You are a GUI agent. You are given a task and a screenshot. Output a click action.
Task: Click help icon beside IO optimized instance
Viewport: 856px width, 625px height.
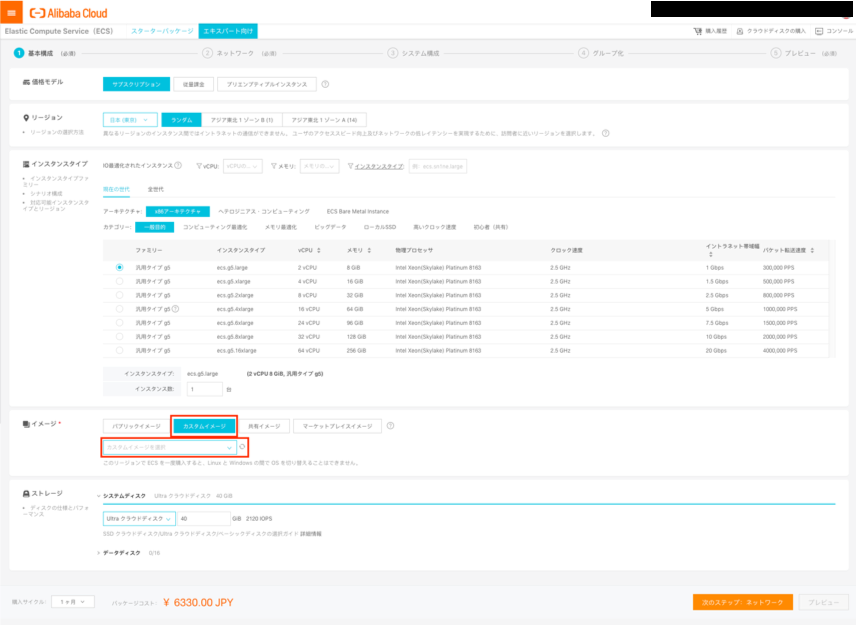tap(178, 165)
